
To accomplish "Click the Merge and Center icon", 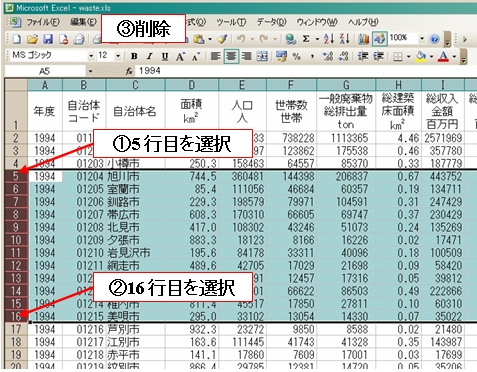I will point(262,56).
